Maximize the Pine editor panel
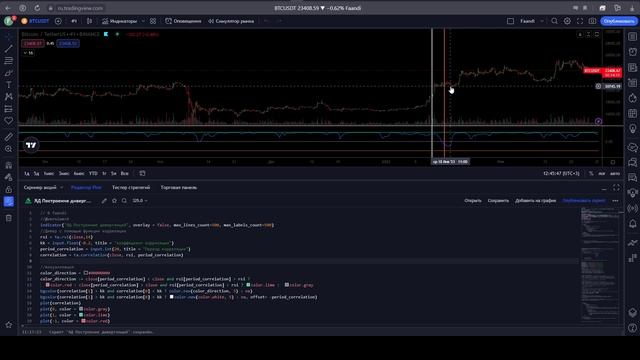 click(x=616, y=188)
